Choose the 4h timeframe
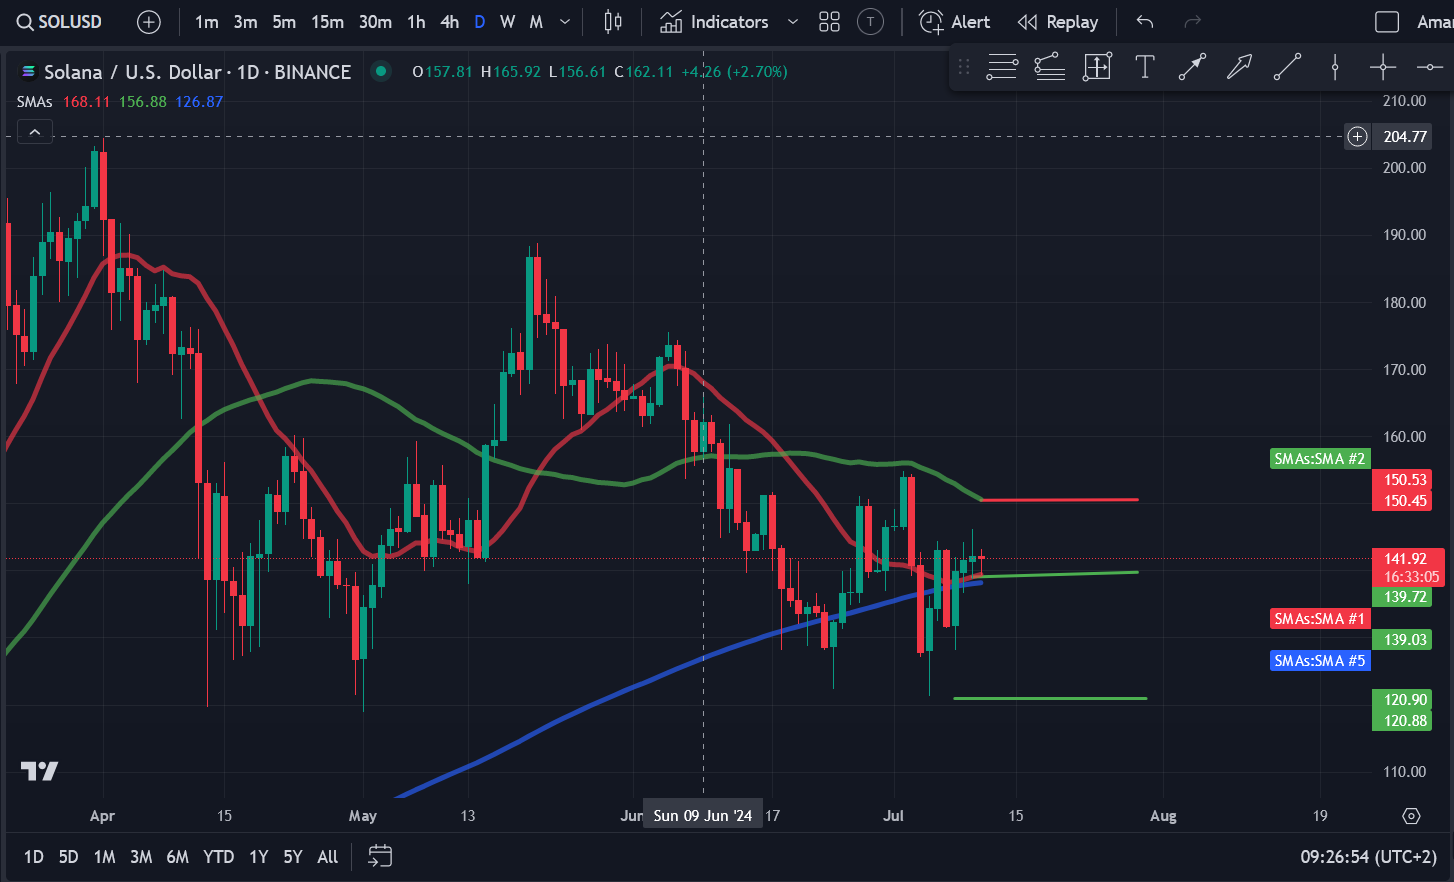 [450, 22]
